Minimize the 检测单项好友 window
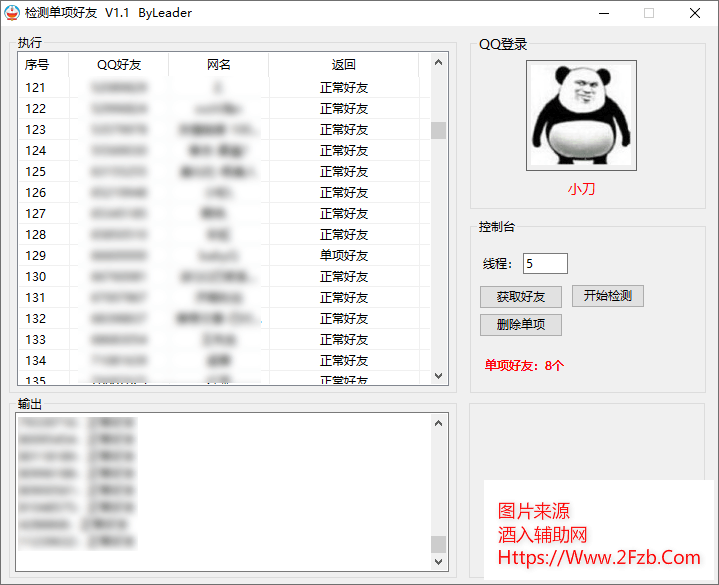 tap(604, 13)
